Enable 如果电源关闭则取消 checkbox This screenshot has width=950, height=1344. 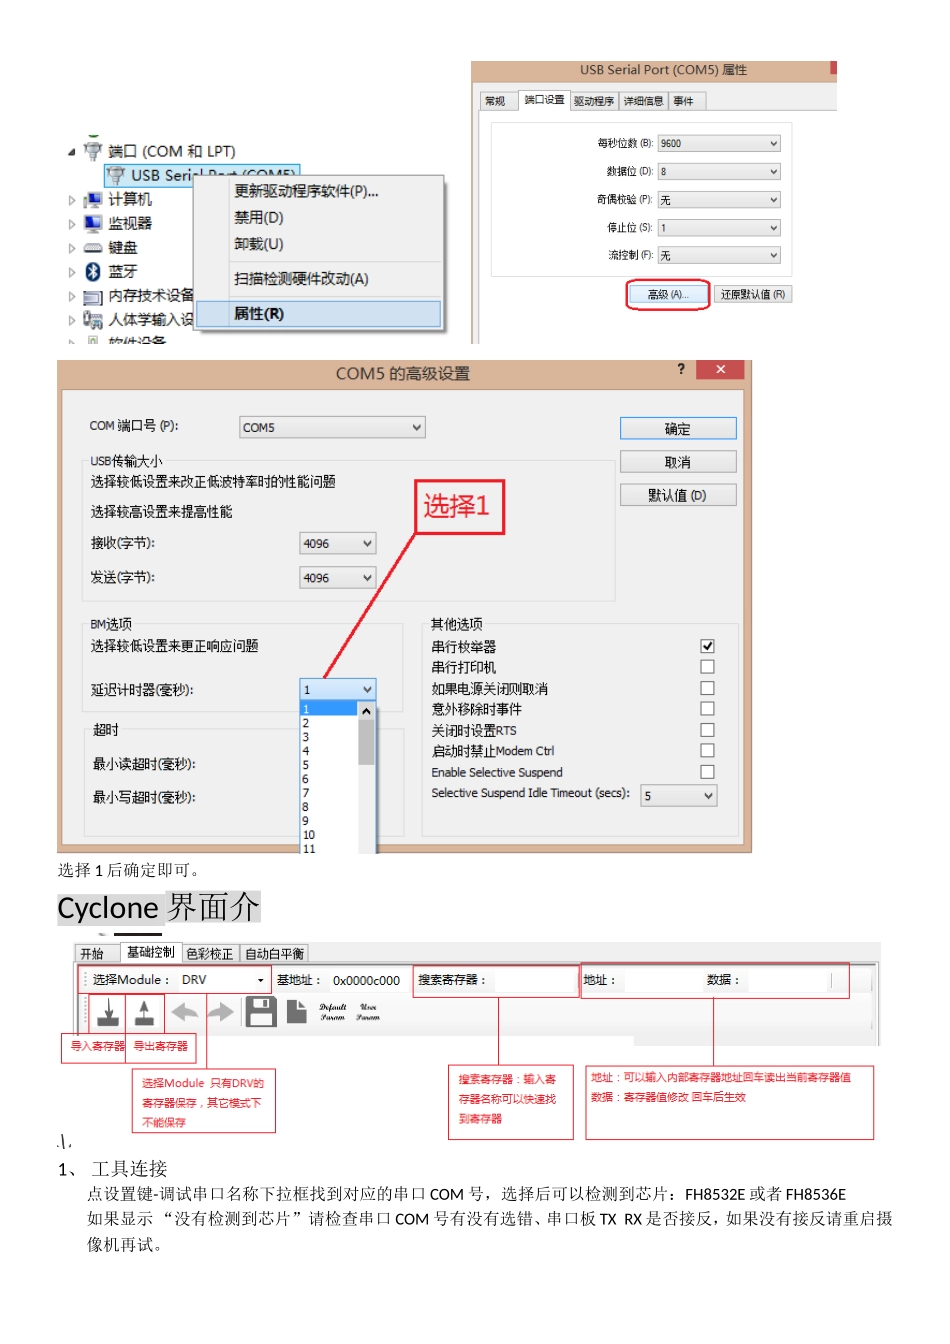pos(707,688)
